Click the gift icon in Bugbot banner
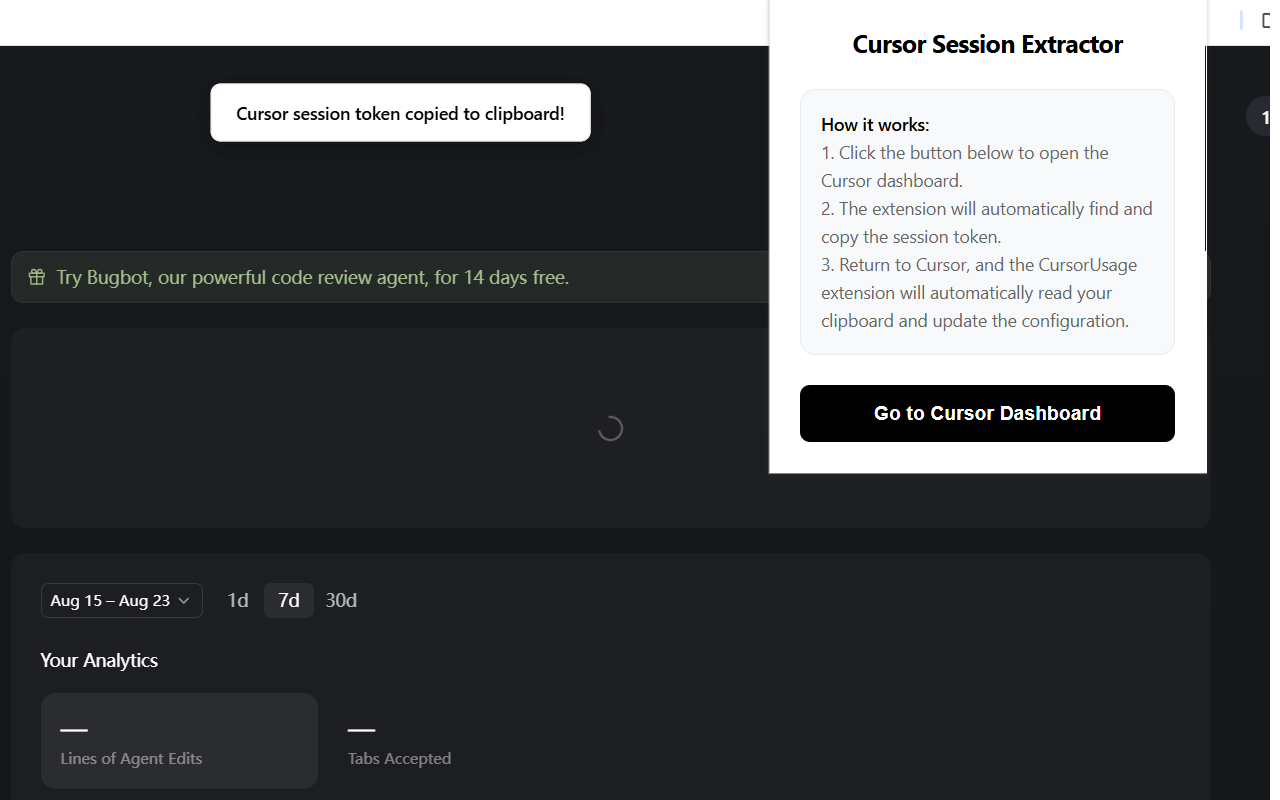The height and width of the screenshot is (800, 1280). (x=37, y=277)
